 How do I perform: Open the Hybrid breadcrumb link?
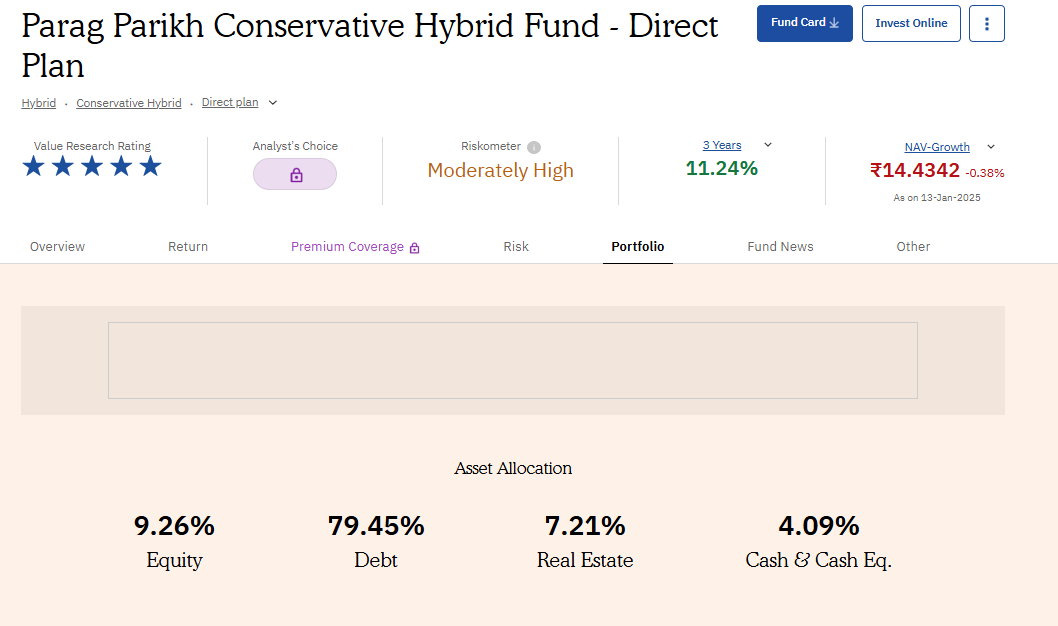point(38,102)
